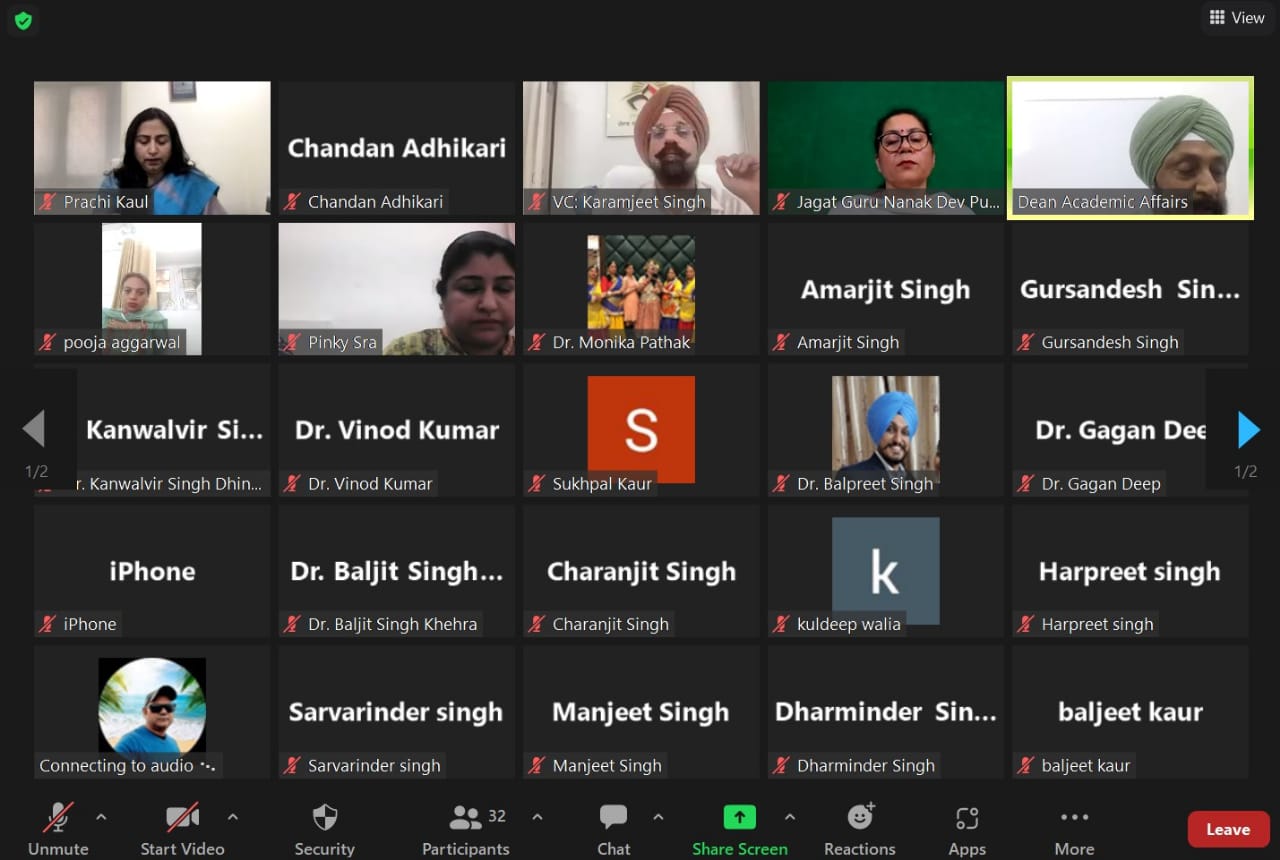Expand audio options arrow beside Unmute

tap(101, 817)
